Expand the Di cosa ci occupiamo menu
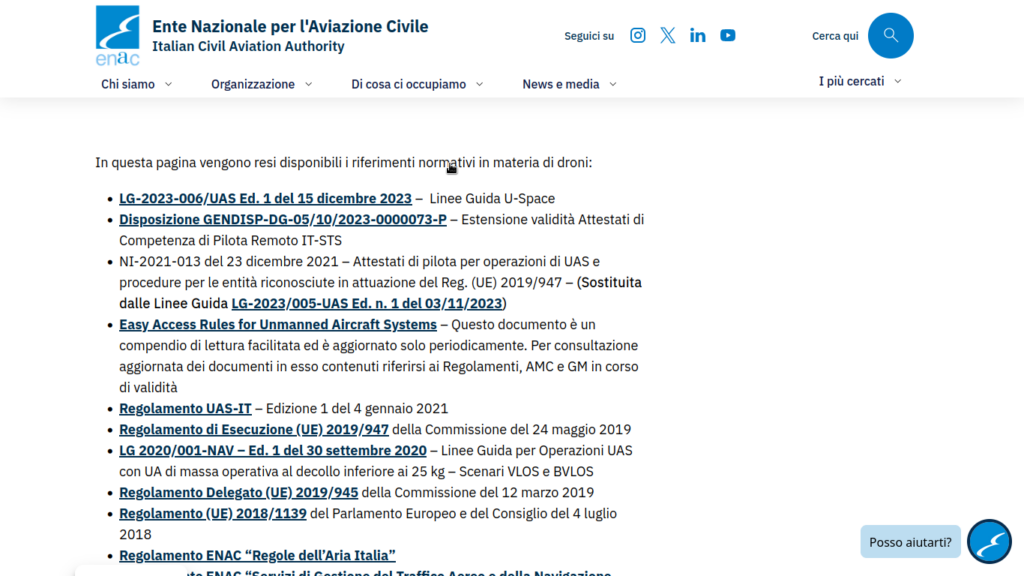This screenshot has height=576, width=1024. point(417,84)
